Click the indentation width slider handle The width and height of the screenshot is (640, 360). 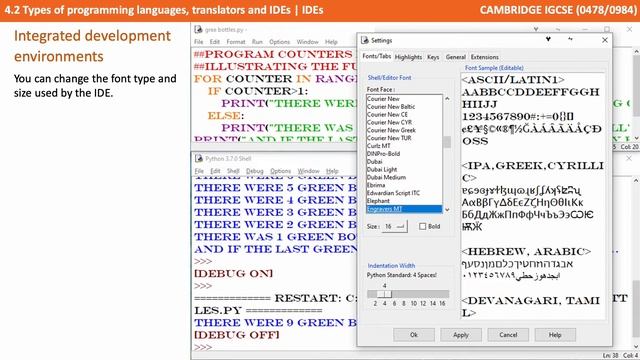point(384,294)
